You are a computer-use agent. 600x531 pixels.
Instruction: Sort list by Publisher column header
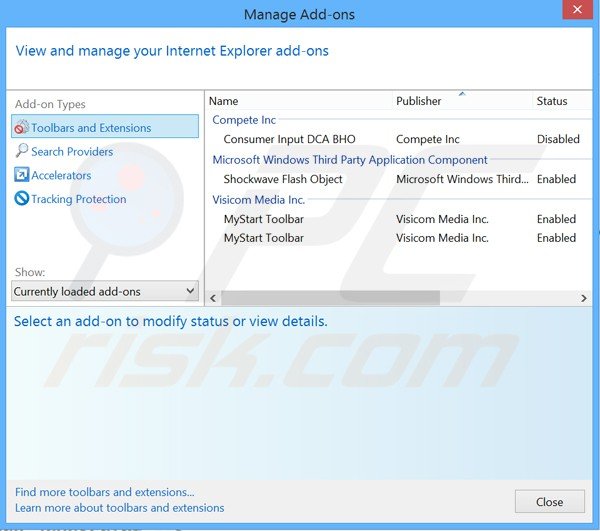click(419, 101)
